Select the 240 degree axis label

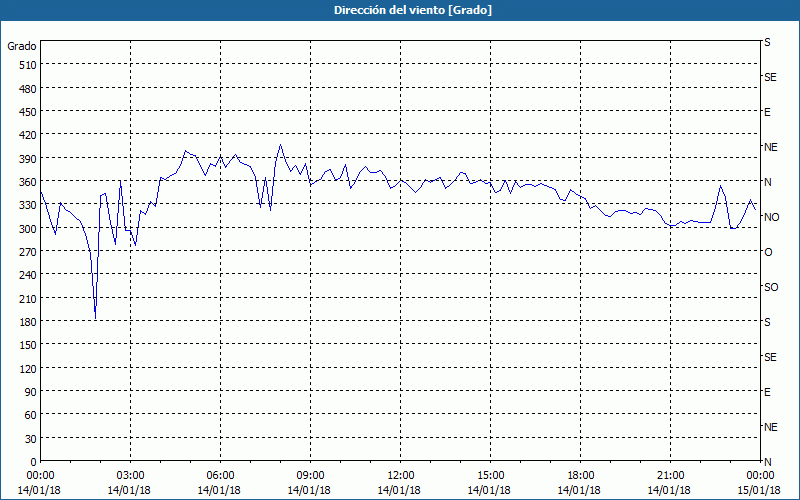pos(28,276)
